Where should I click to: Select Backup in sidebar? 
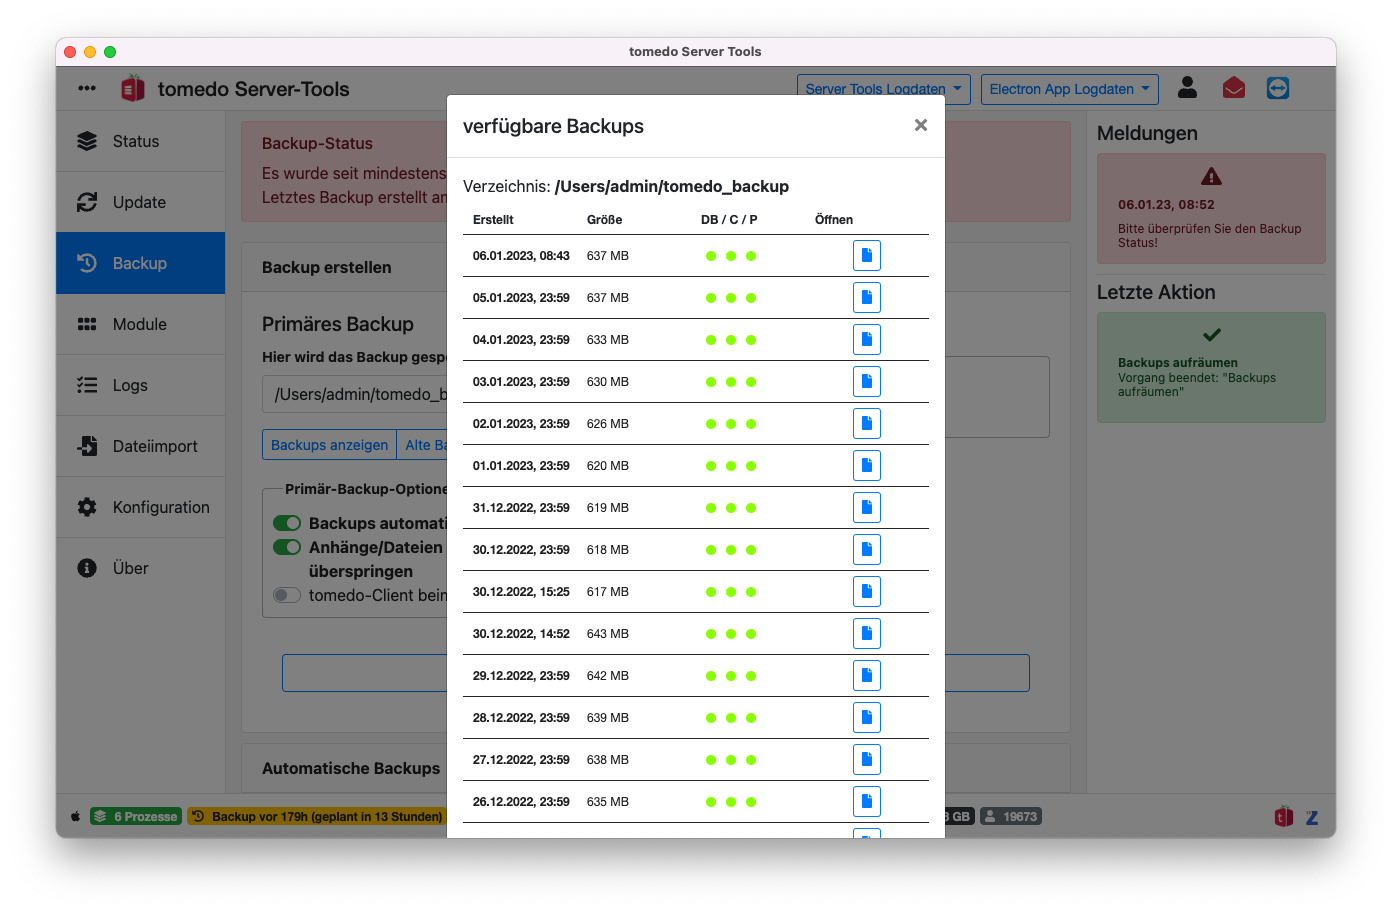pos(140,263)
